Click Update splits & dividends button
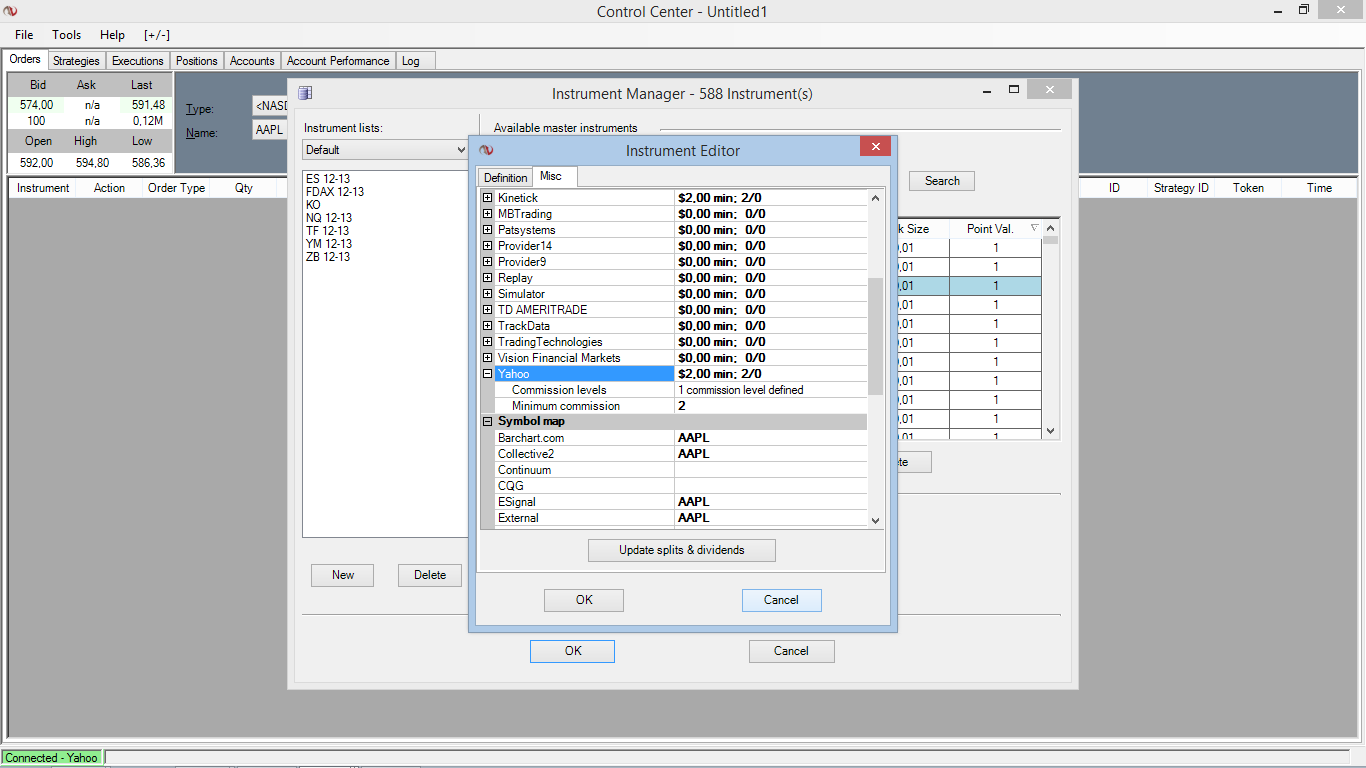 click(x=681, y=550)
